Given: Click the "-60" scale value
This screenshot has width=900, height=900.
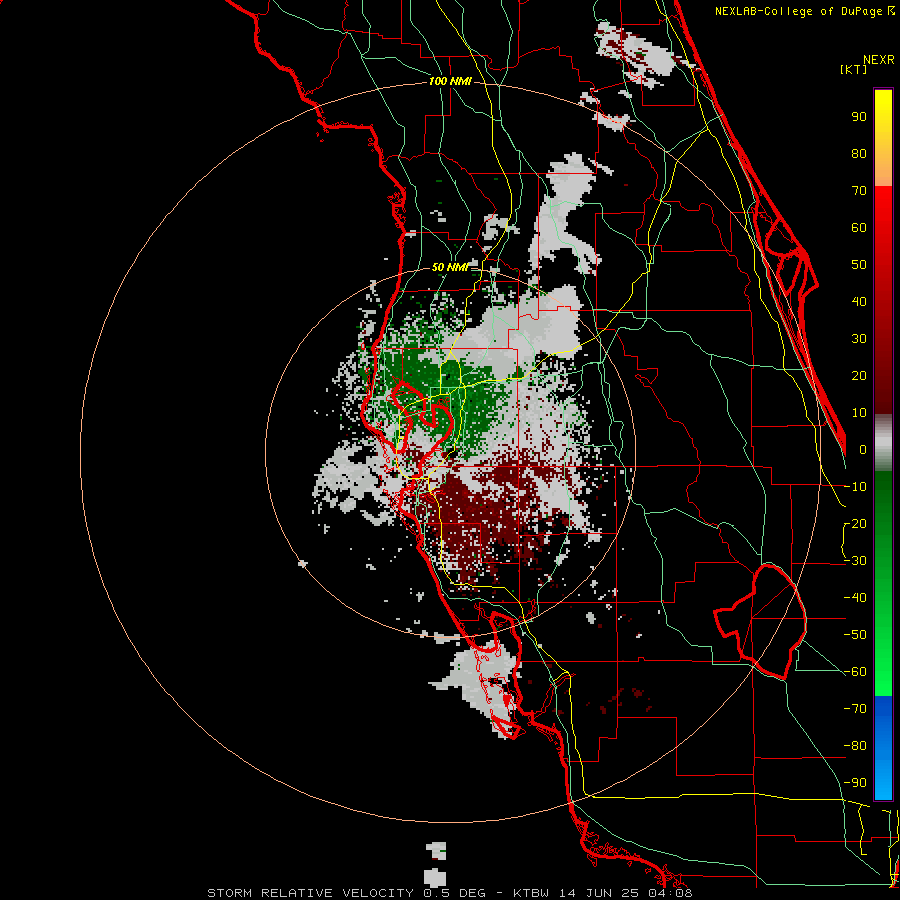Looking at the screenshot, I should point(855,672).
